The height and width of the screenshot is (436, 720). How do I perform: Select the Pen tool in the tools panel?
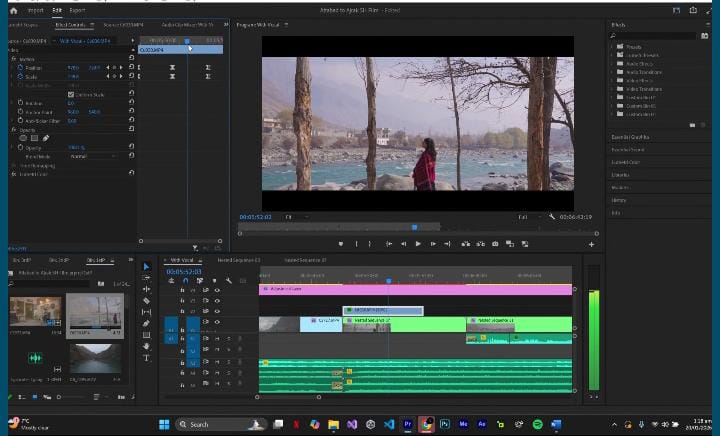(146, 324)
